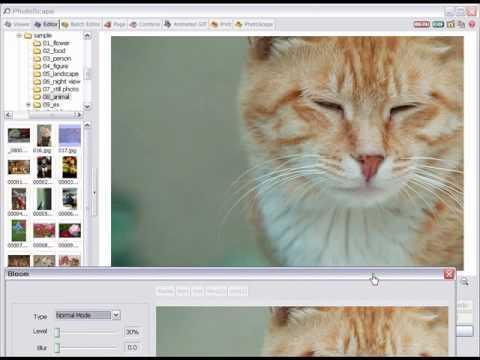
Task: Select the 03_person folder
Action: (x=57, y=58)
